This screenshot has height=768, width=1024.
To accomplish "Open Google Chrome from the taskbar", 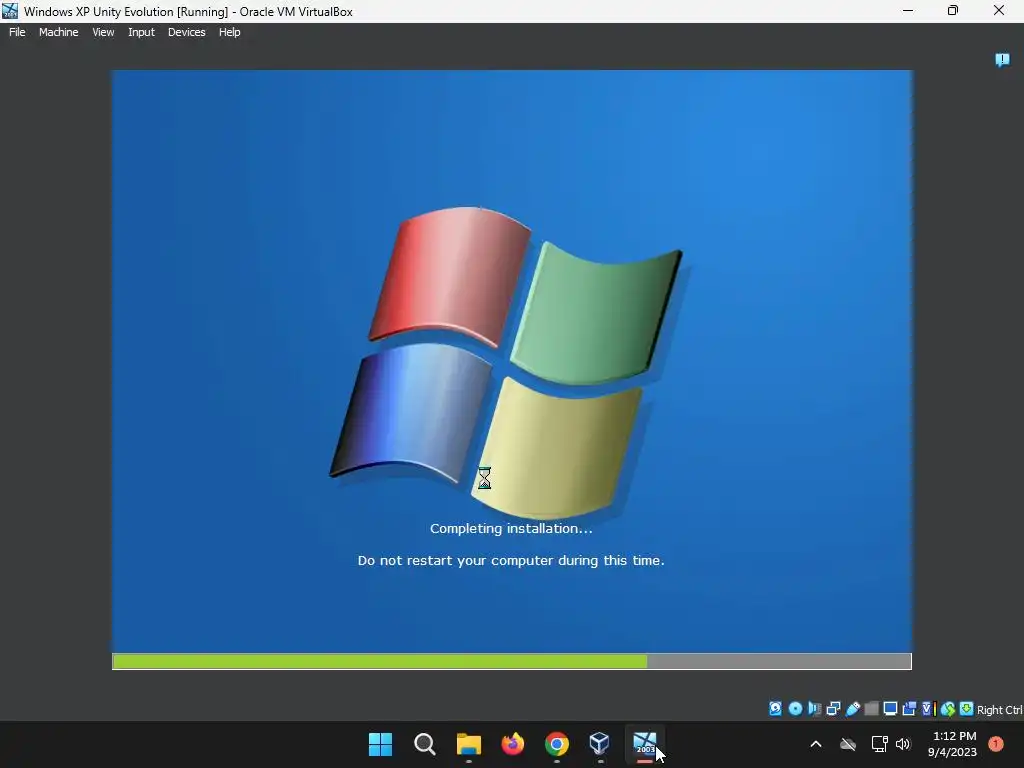I will [x=557, y=744].
